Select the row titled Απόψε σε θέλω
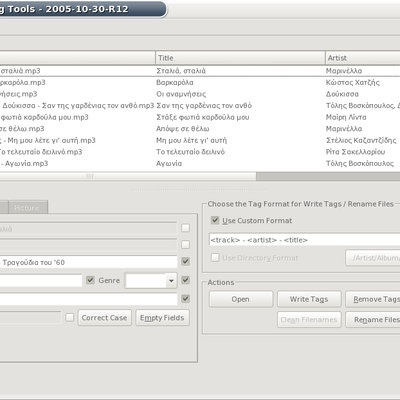400x400 pixels. [x=200, y=129]
